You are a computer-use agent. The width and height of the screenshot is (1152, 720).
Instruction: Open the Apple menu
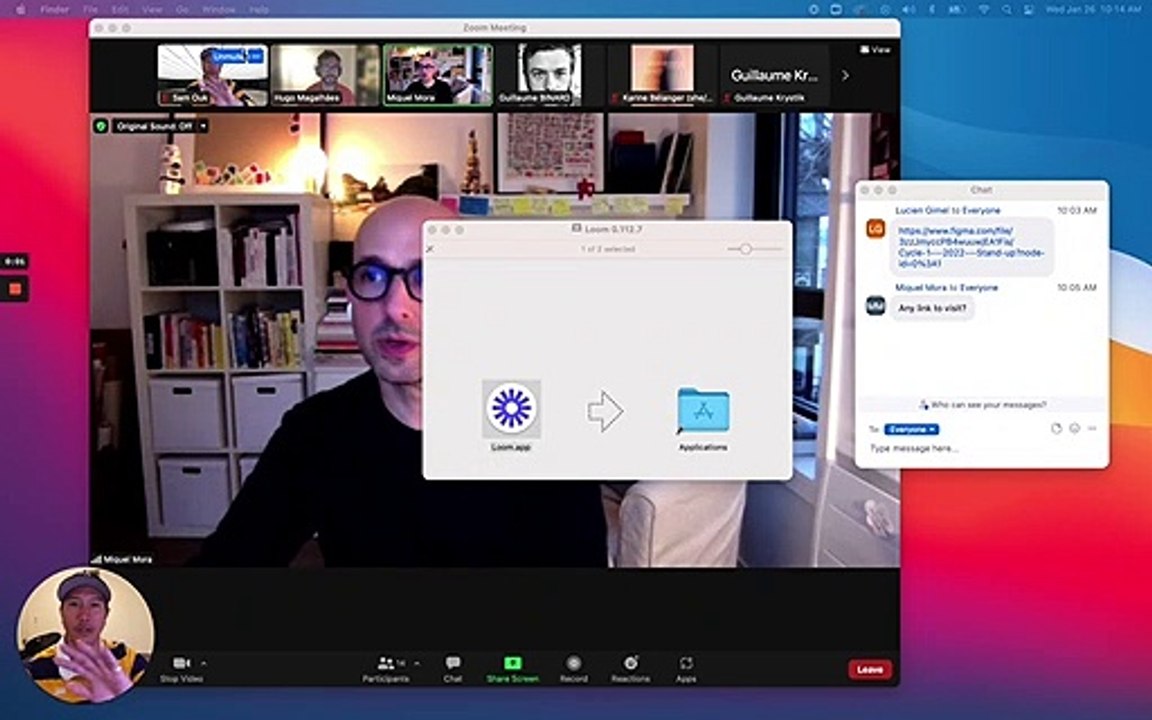[x=21, y=10]
